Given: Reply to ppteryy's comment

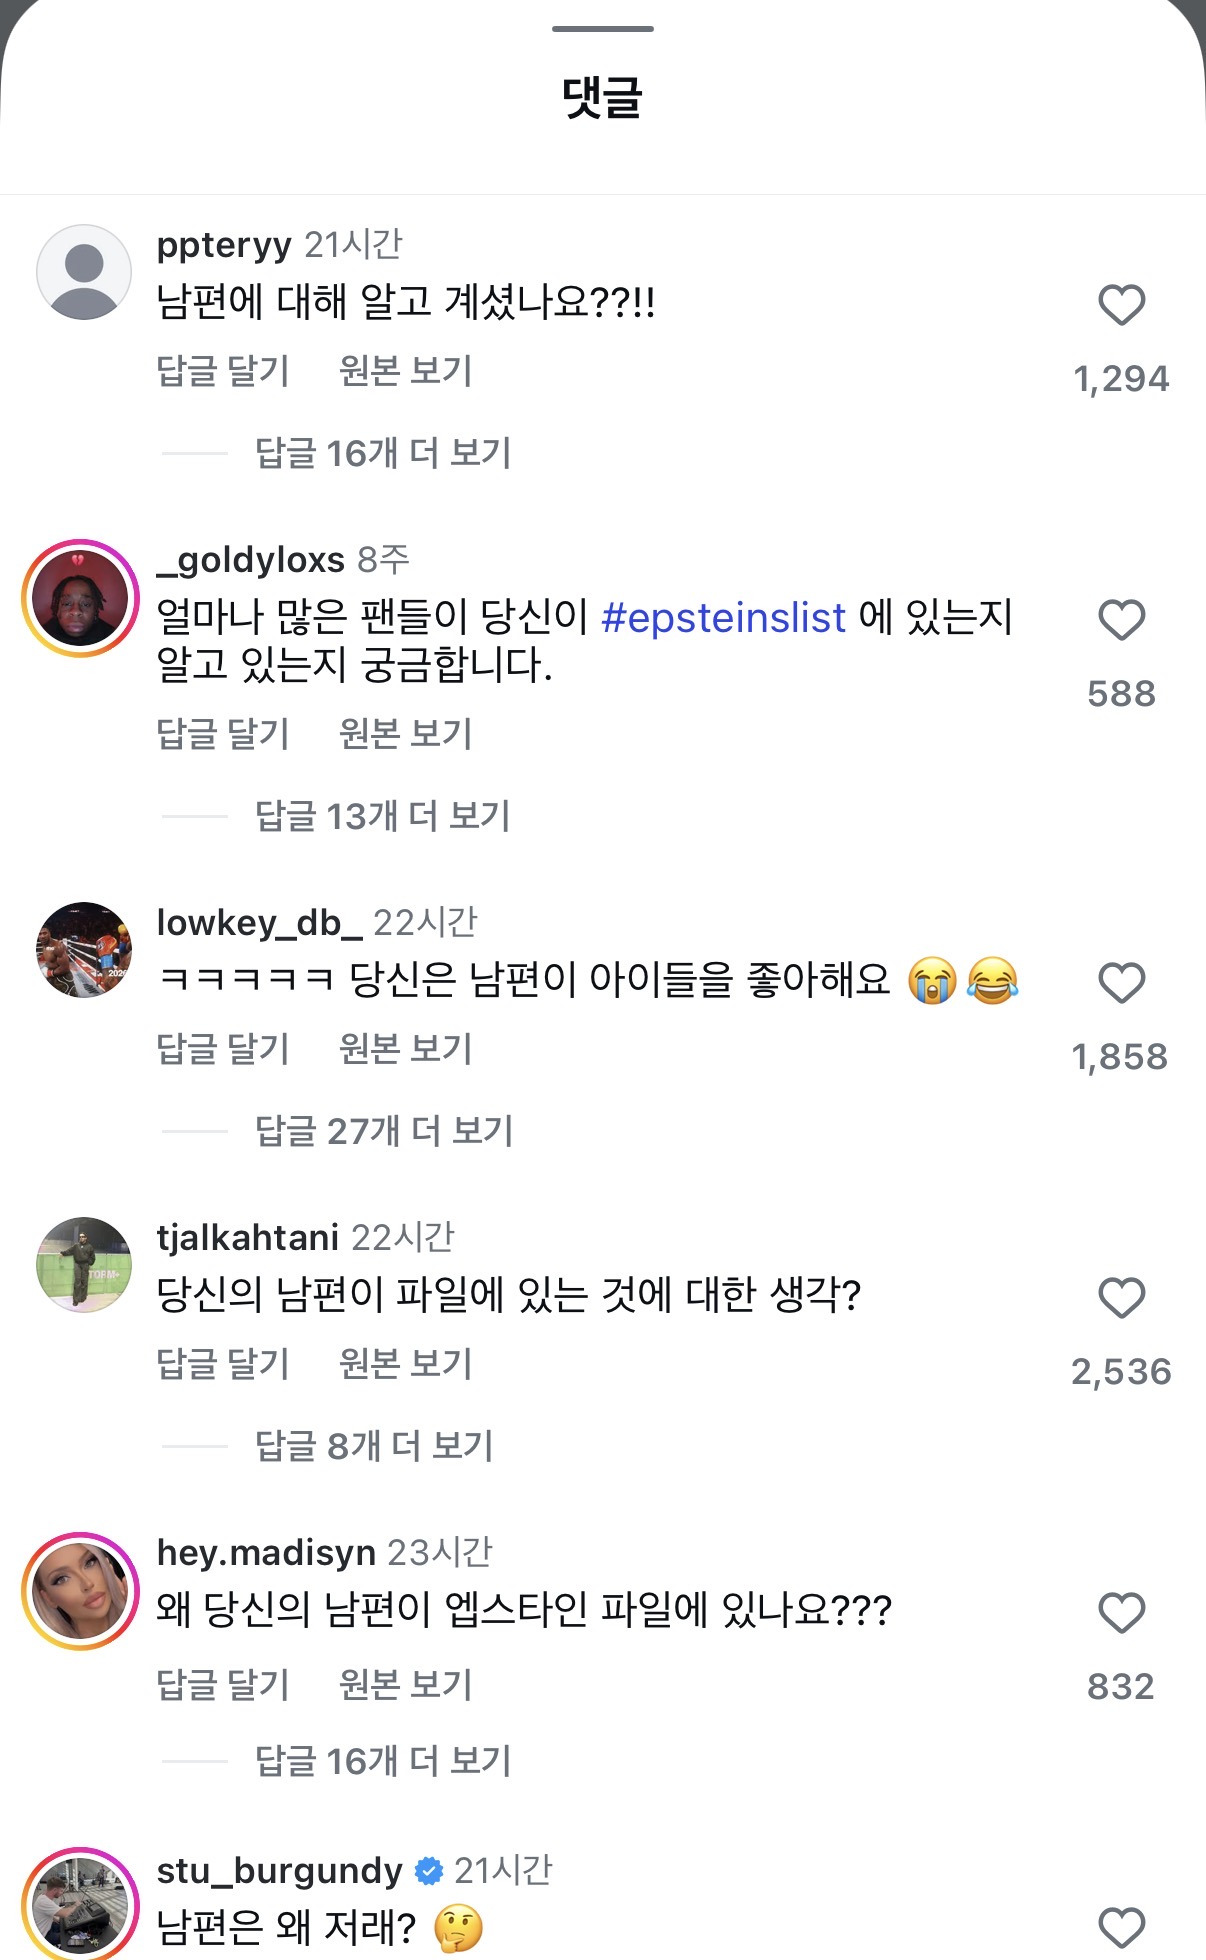Looking at the screenshot, I should (223, 371).
